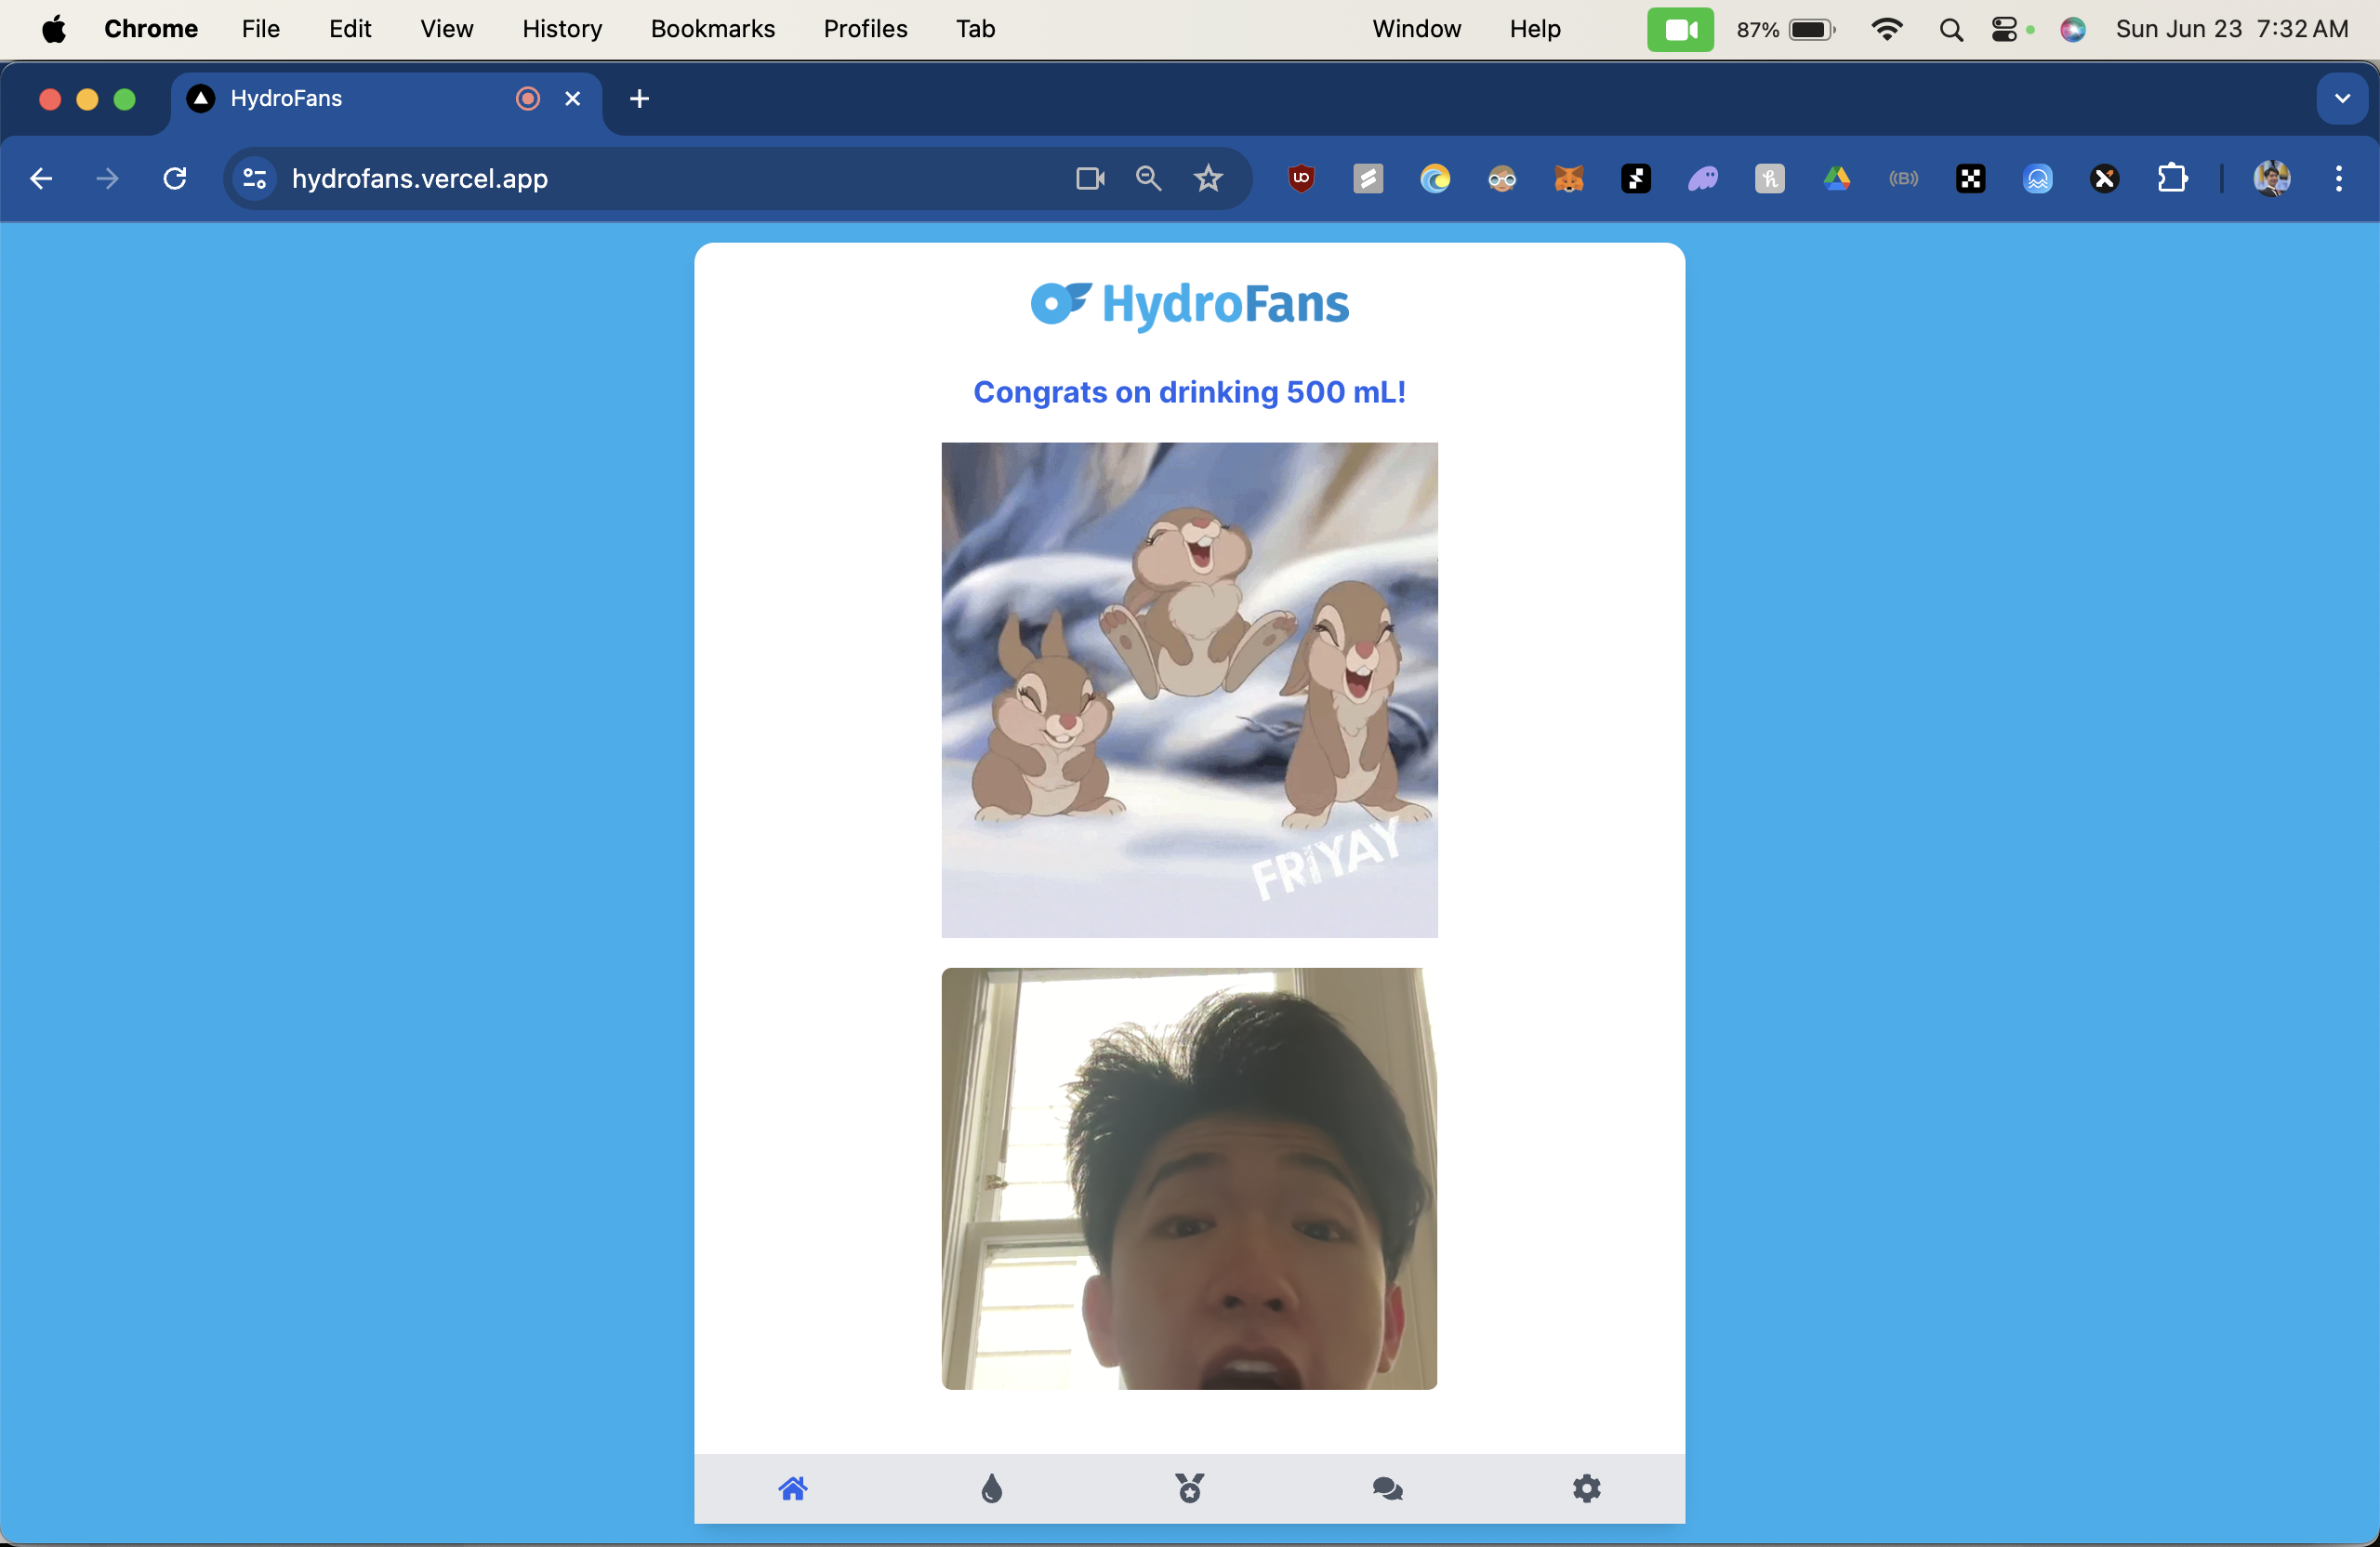Open the Tab menu
The image size is (2380, 1547).
pos(975,29)
